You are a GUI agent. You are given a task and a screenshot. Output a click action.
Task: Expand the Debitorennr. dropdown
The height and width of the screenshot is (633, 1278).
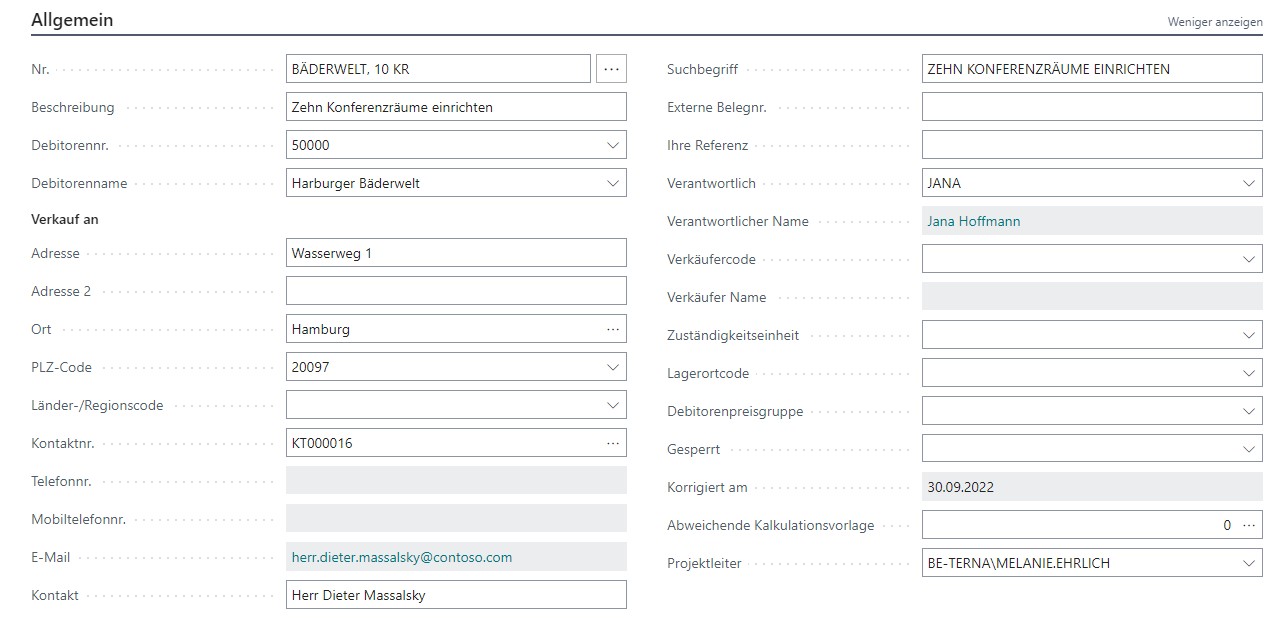(x=612, y=145)
